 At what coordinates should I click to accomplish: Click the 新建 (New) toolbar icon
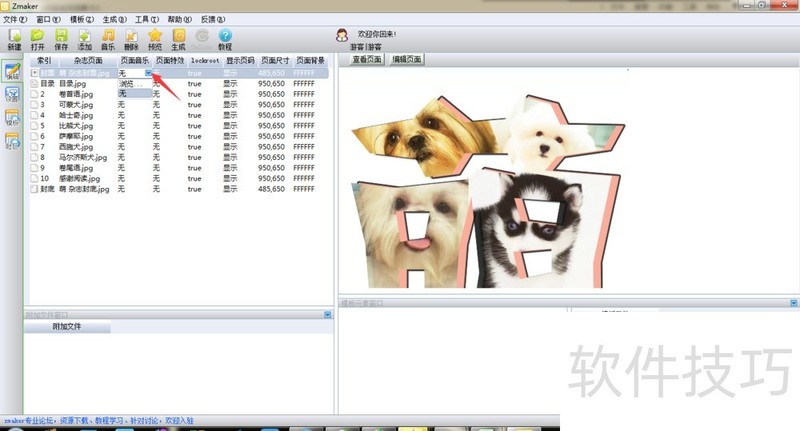tap(13, 37)
